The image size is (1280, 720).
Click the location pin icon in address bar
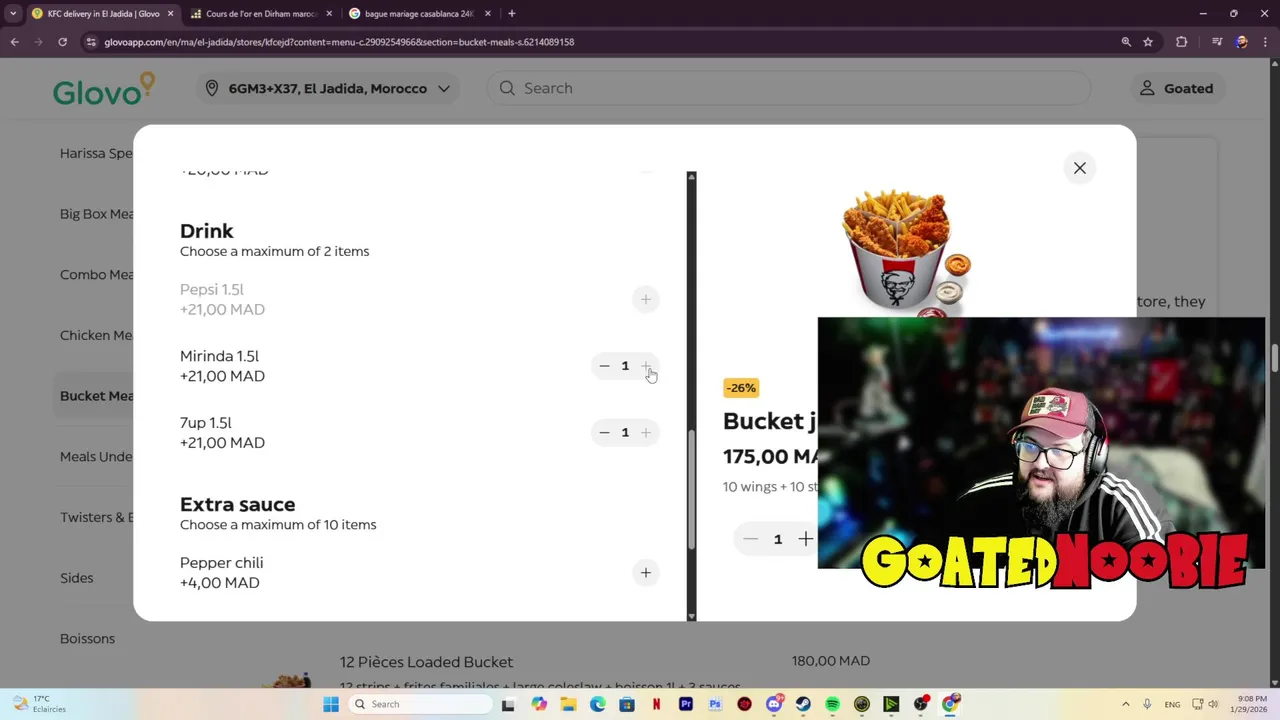(x=212, y=88)
